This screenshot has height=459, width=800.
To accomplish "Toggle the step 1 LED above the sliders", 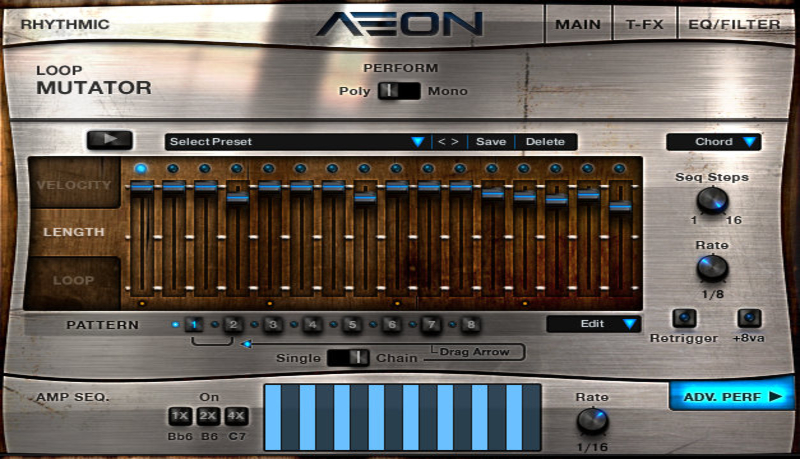I will 141,168.
